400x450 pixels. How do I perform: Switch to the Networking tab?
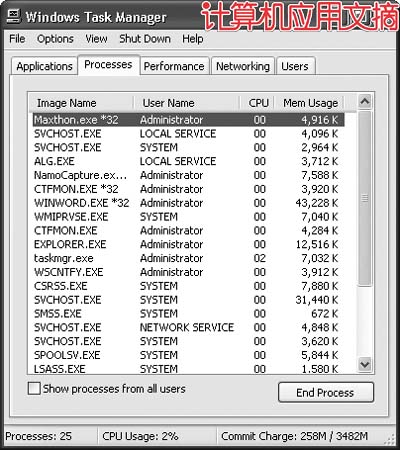(x=243, y=66)
